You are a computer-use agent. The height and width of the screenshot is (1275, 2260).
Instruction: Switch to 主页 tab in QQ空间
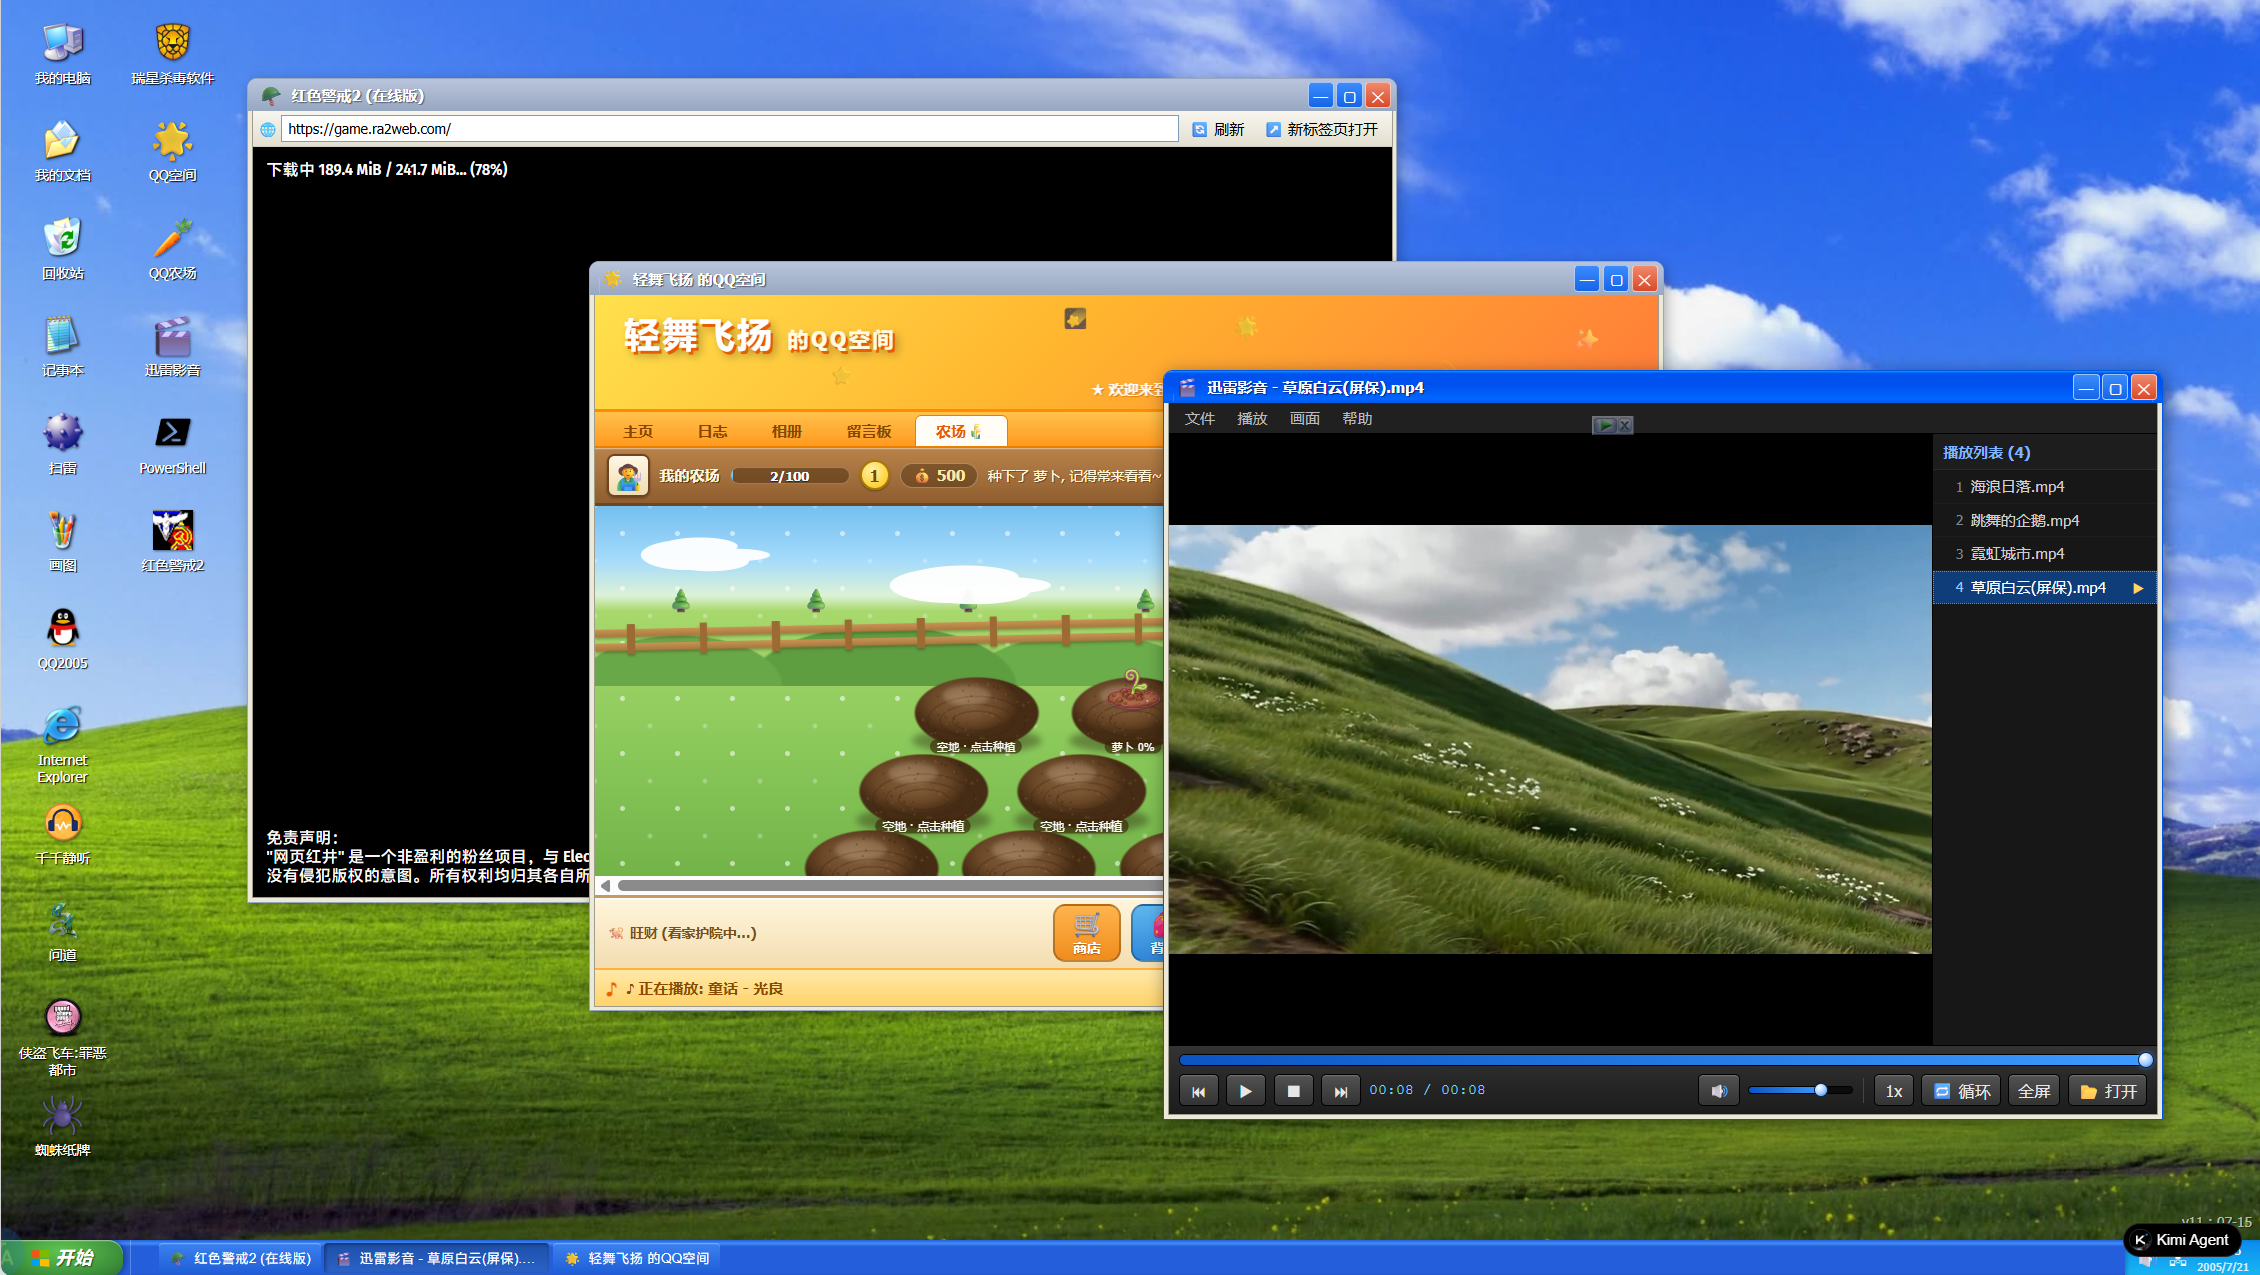point(638,432)
